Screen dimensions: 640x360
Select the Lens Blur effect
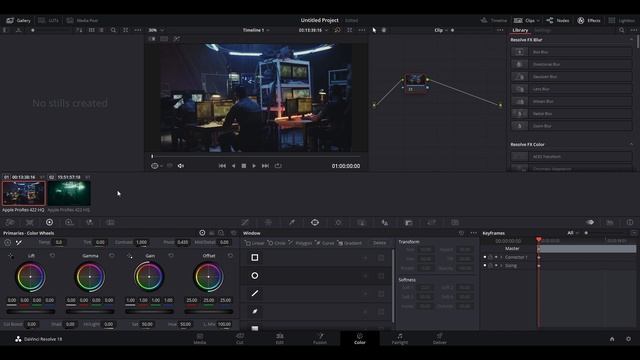click(571, 89)
